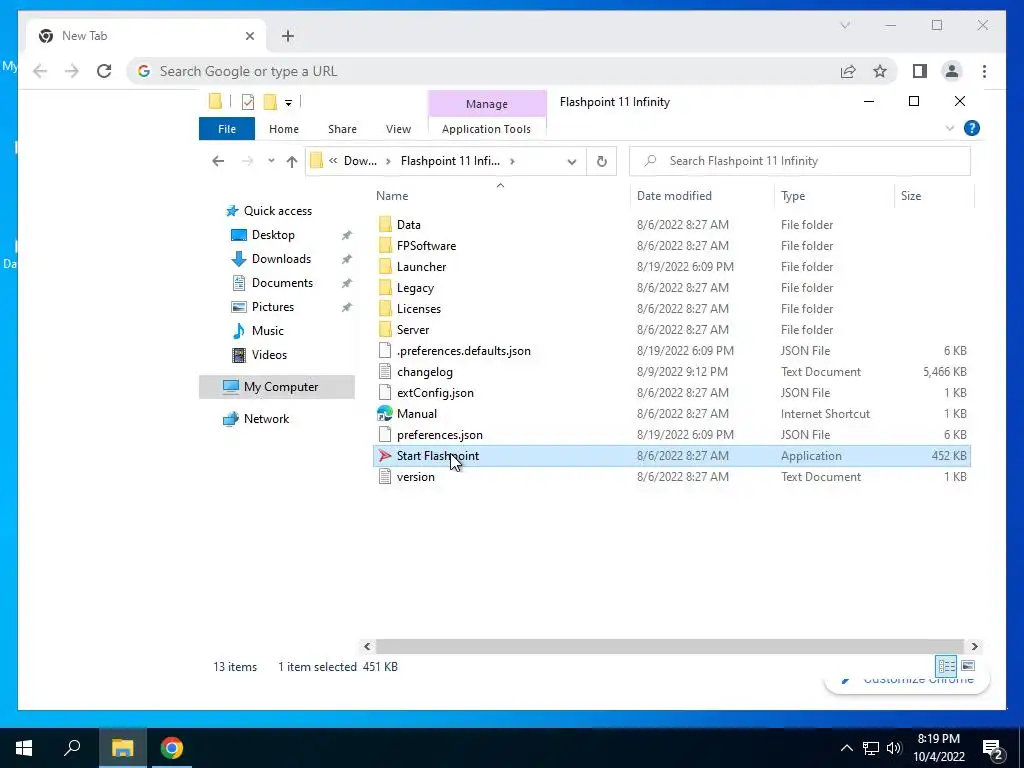Click the scrollbar right arrow
This screenshot has width=1024, height=768.
[974, 647]
